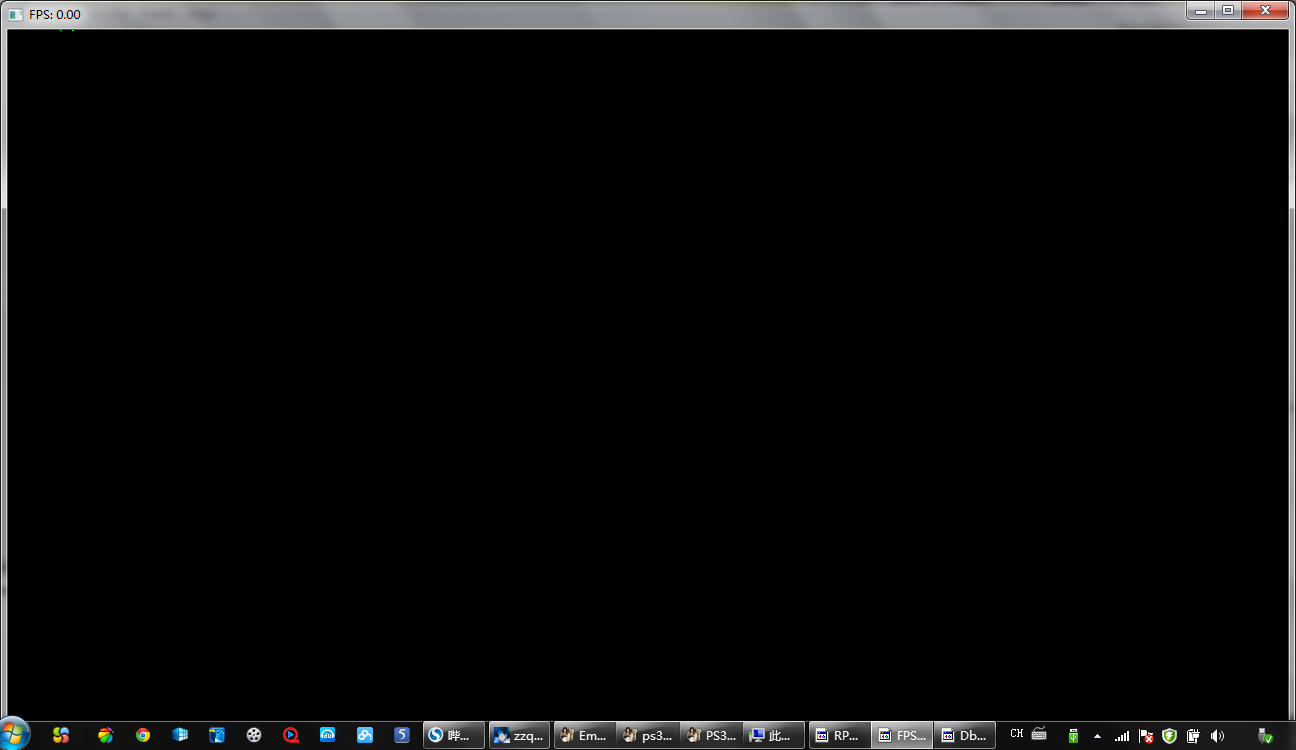The image size is (1296, 750).
Task: Close the FPS: 0.00 window
Action: coord(1265,10)
